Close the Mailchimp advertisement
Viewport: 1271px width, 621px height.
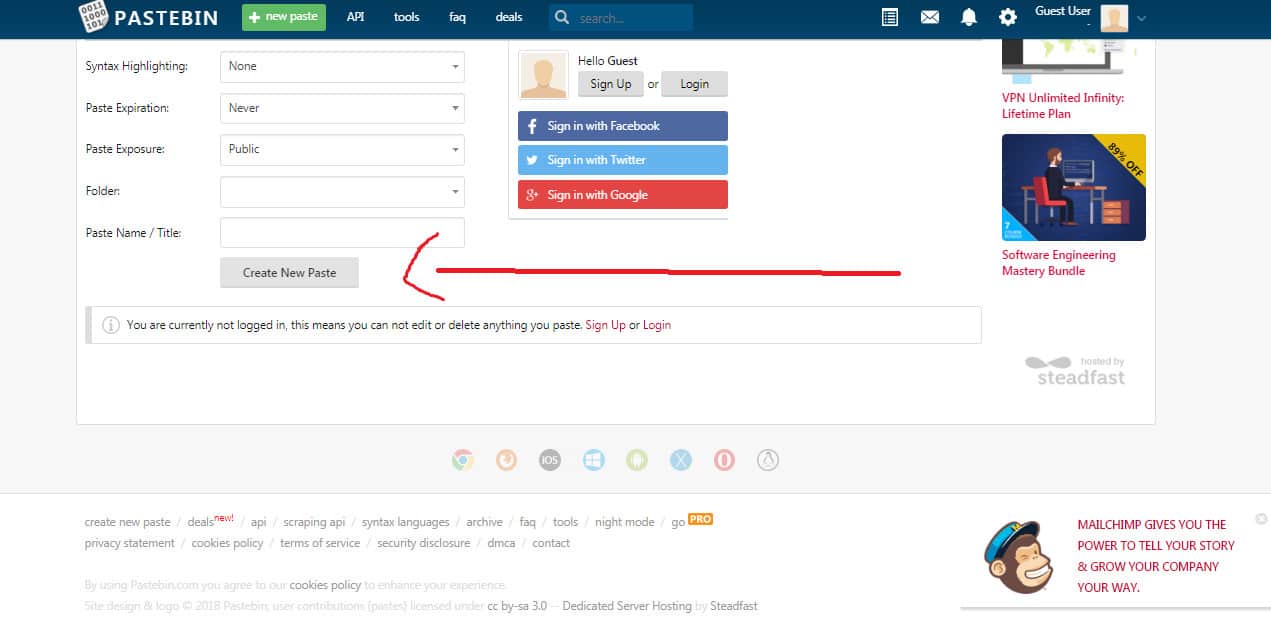click(1261, 519)
